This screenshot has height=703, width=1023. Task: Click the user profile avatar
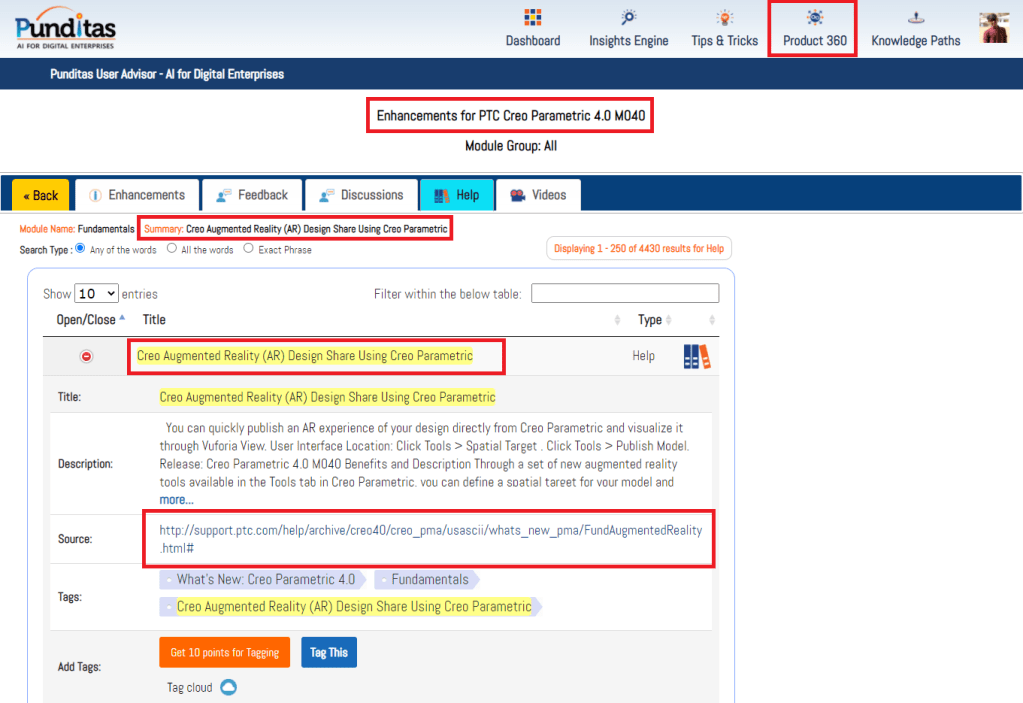pyautogui.click(x=993, y=28)
